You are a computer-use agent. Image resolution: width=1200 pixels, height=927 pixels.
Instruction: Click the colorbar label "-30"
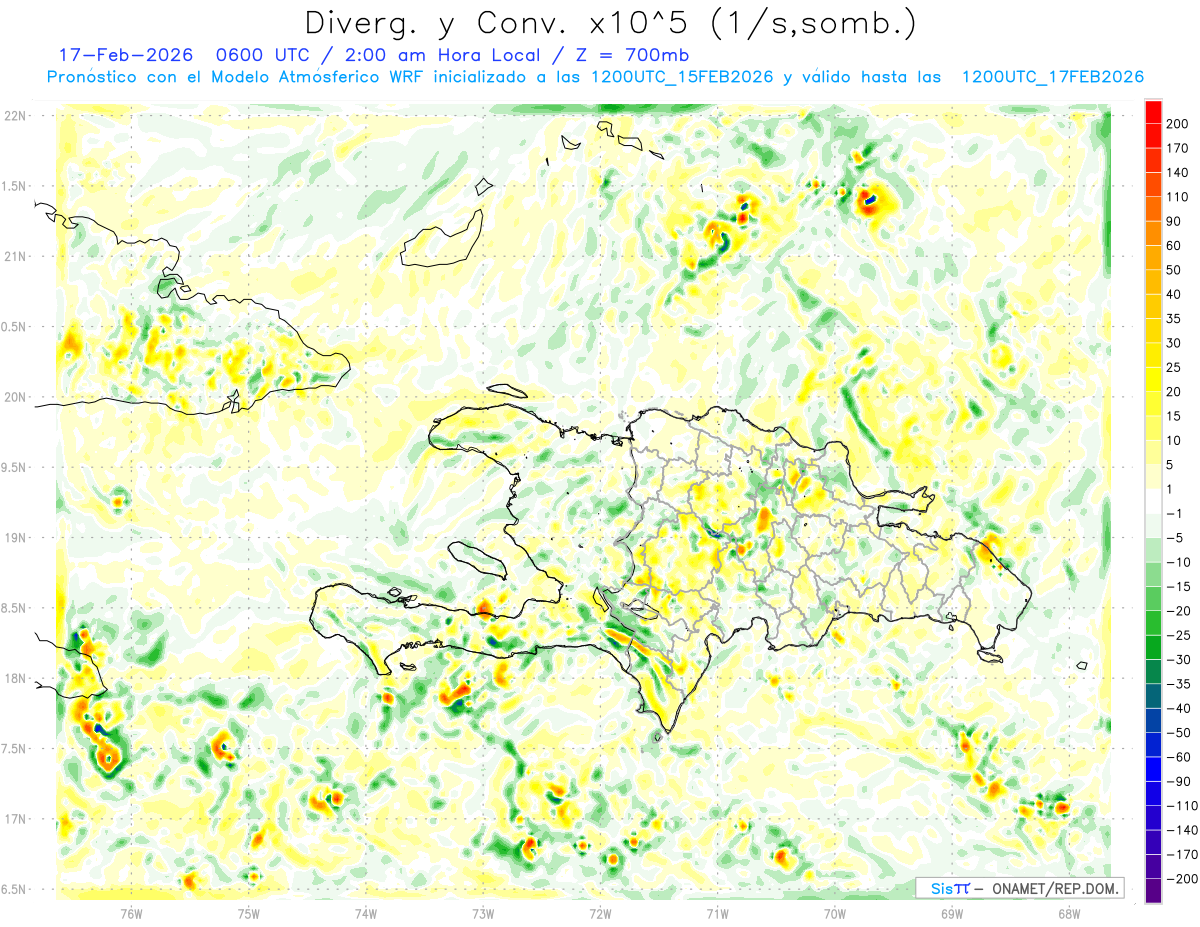point(1179,660)
